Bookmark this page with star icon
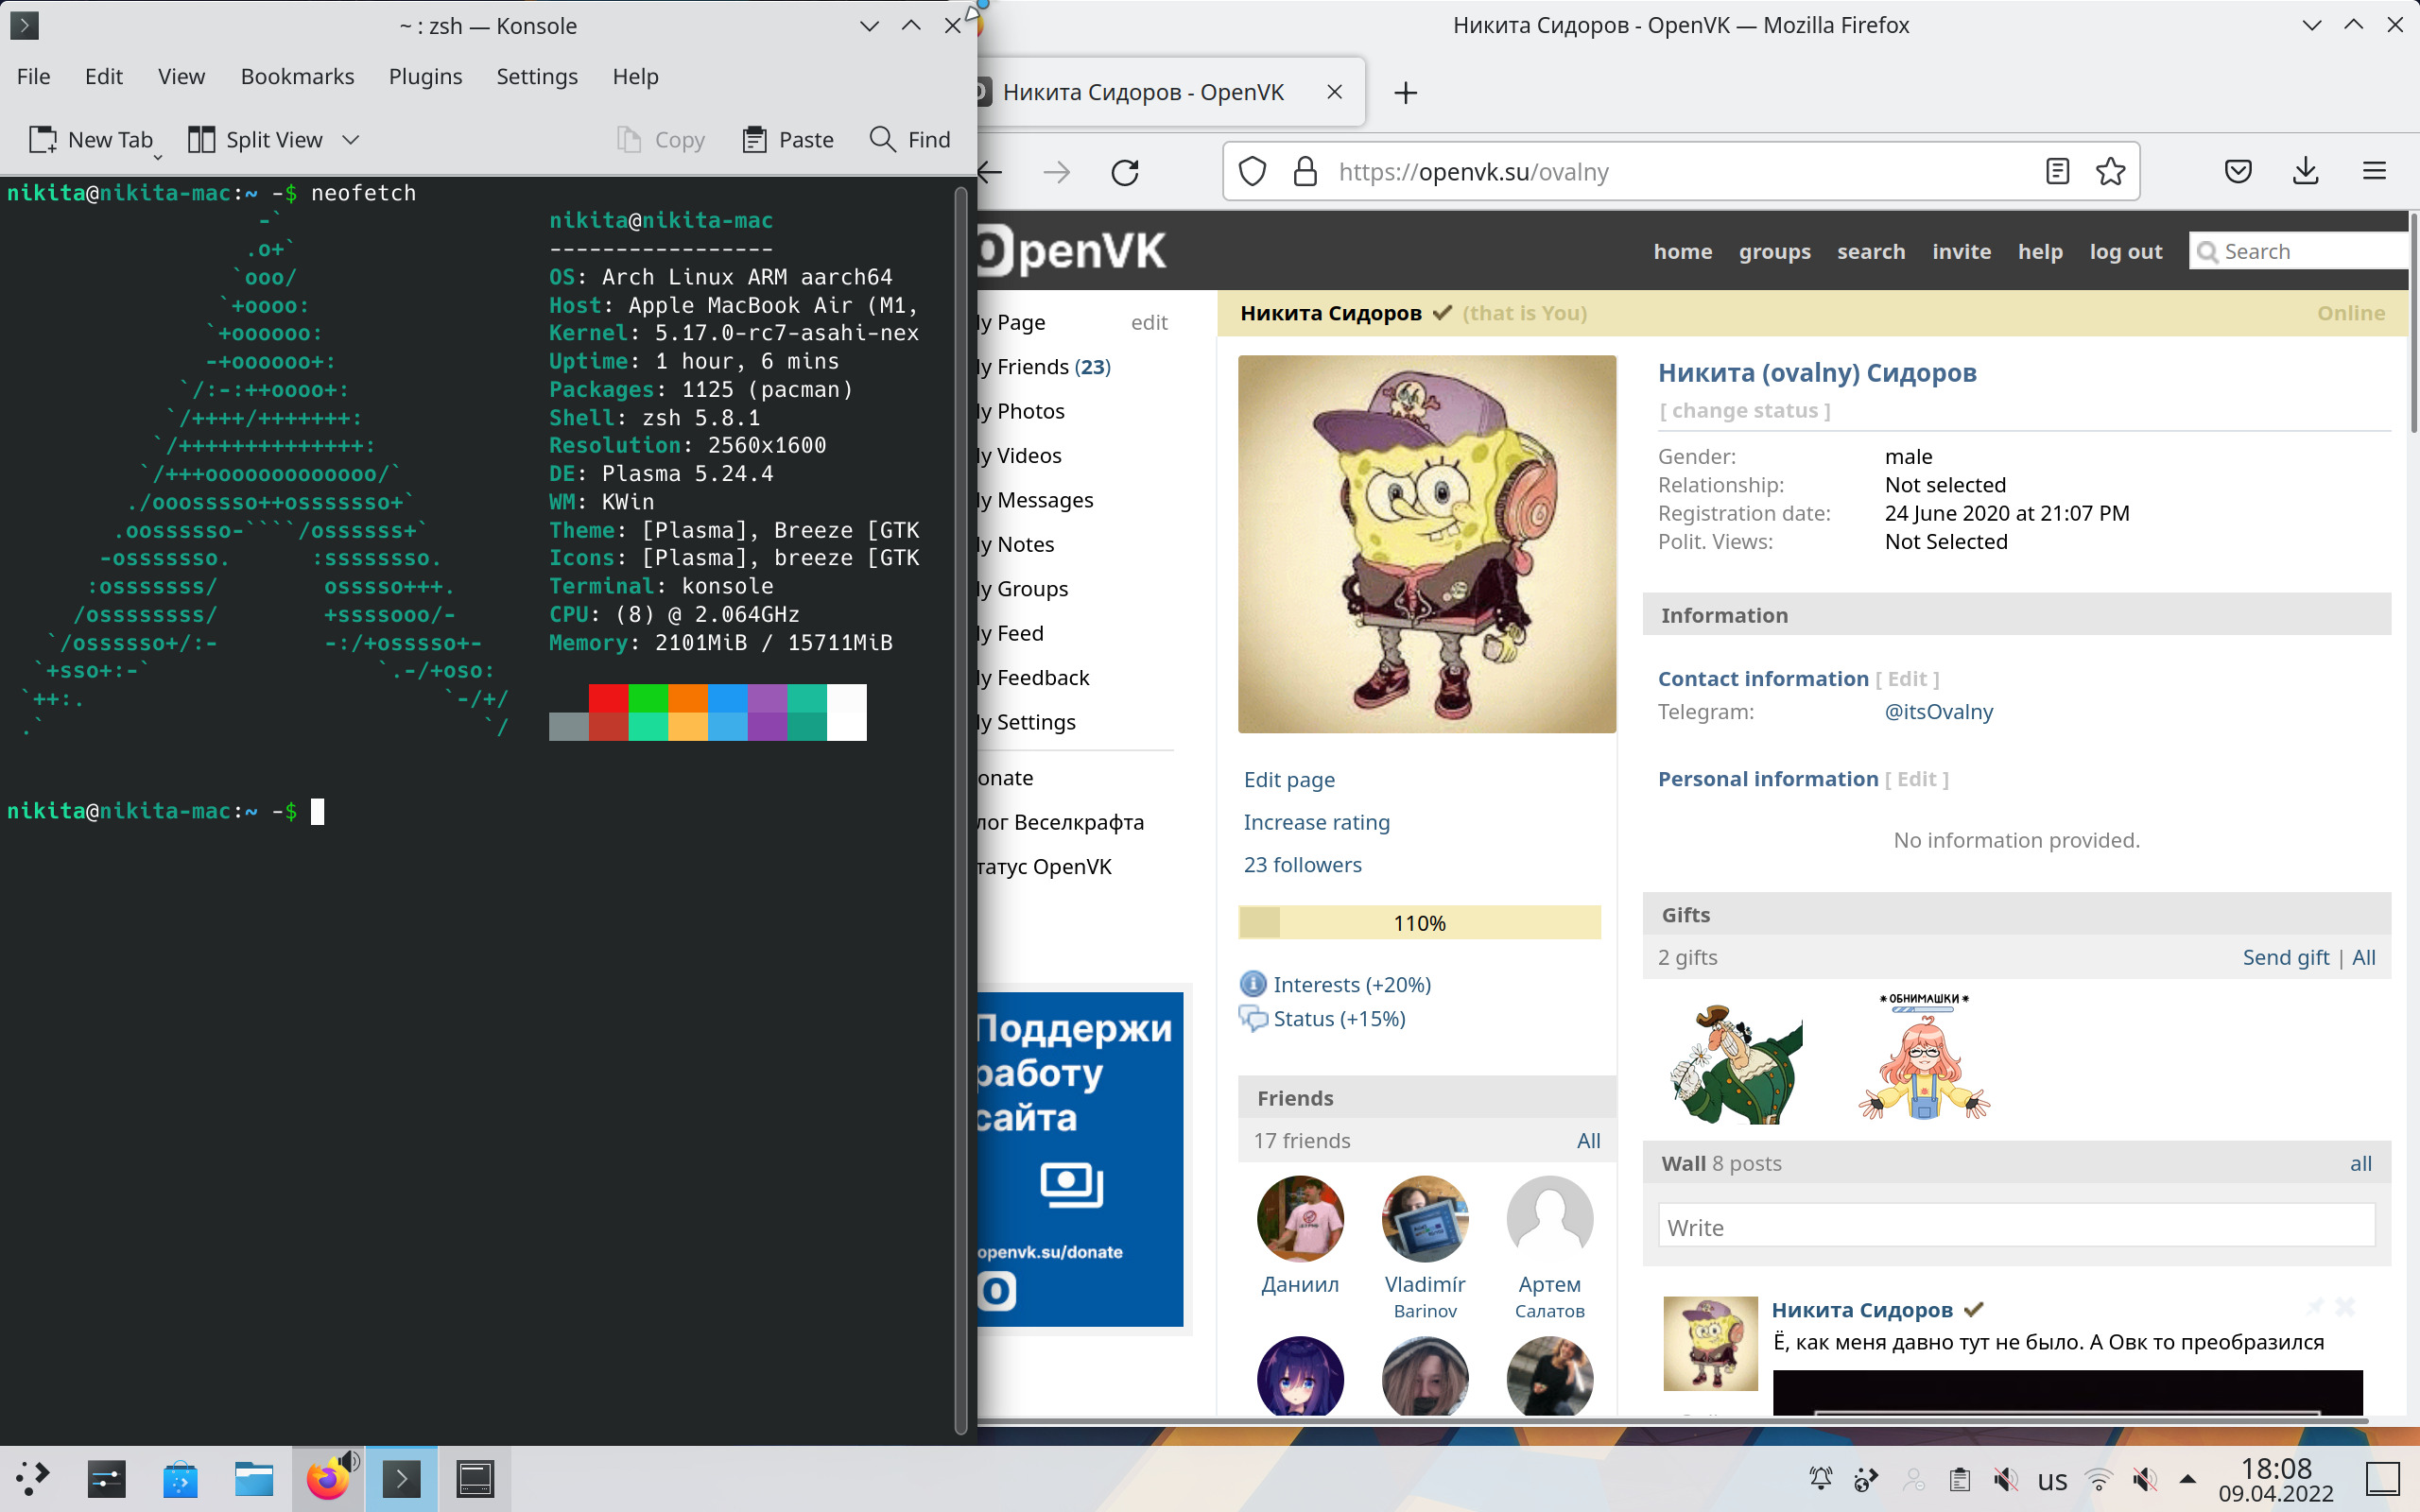The image size is (2420, 1512). tap(2110, 172)
